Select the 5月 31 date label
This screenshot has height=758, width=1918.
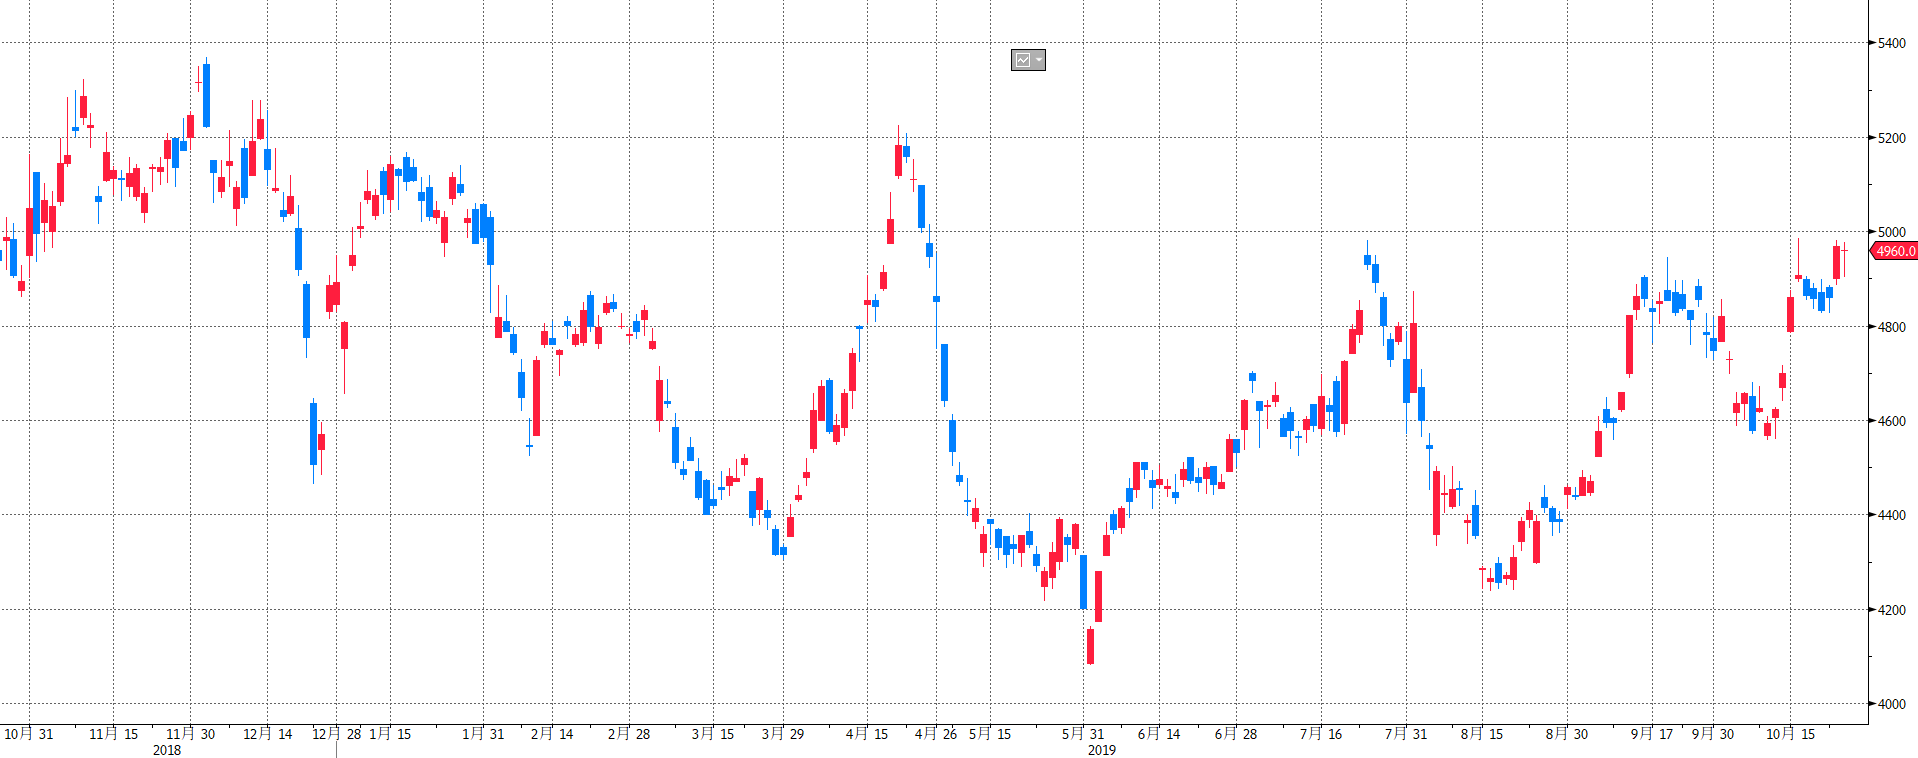1083,734
